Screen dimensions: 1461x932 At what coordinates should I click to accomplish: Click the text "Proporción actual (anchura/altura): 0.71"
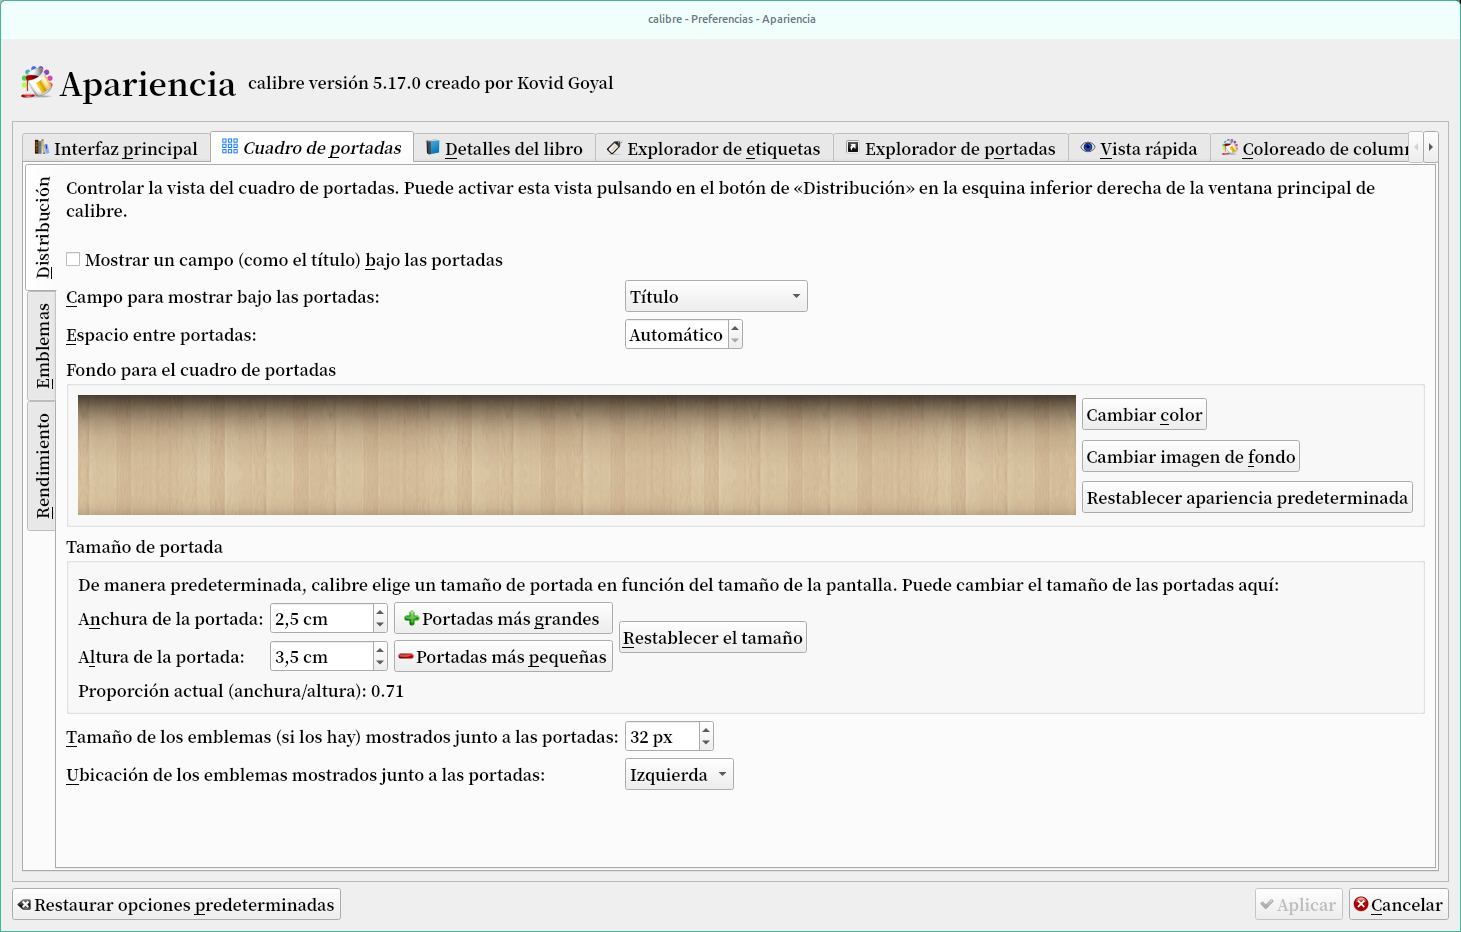point(241,691)
